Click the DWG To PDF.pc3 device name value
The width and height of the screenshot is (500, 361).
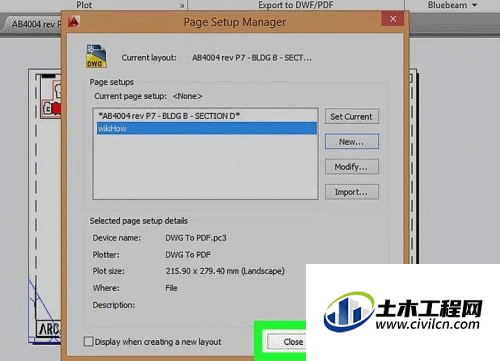[x=196, y=238]
